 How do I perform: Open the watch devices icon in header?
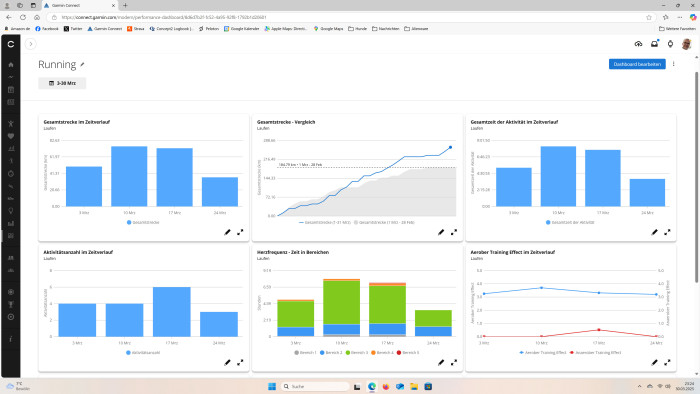[x=671, y=44]
